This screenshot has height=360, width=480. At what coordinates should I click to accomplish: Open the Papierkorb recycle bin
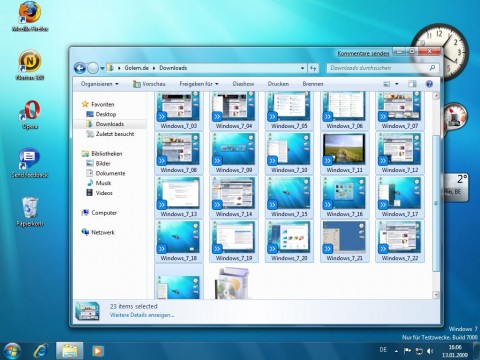click(x=30, y=212)
